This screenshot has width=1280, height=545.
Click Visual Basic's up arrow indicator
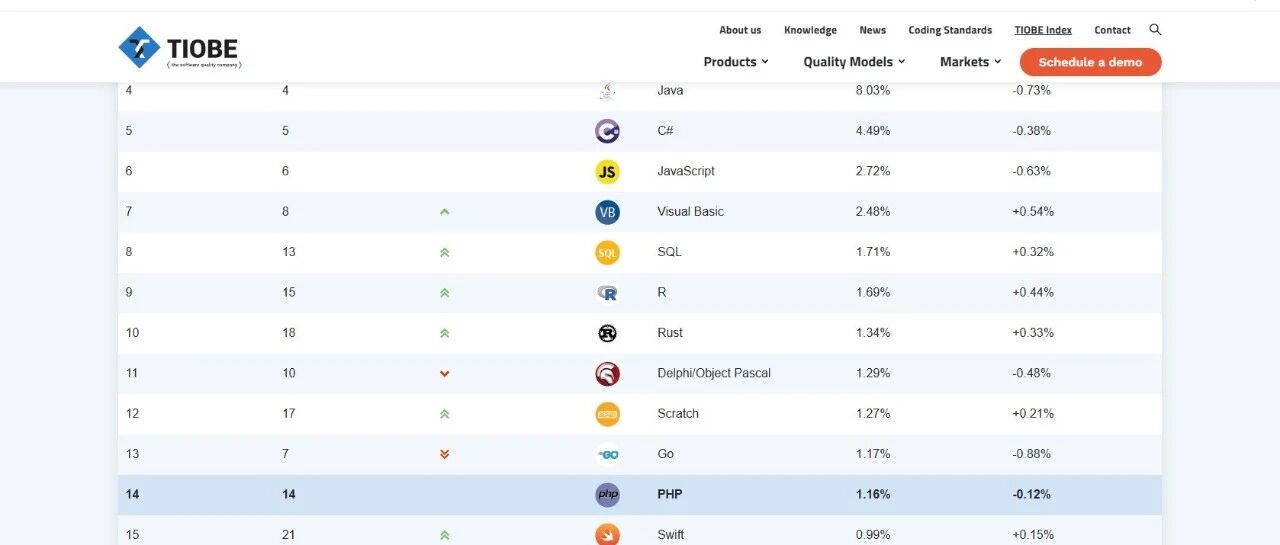(444, 212)
